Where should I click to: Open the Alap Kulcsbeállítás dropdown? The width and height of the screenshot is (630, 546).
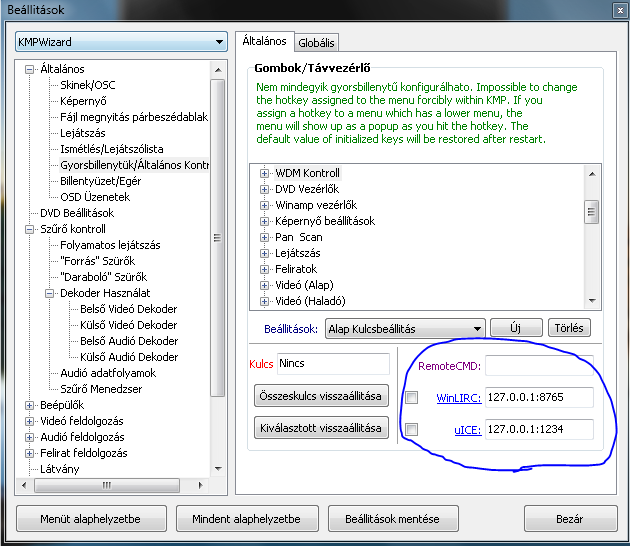(x=405, y=329)
